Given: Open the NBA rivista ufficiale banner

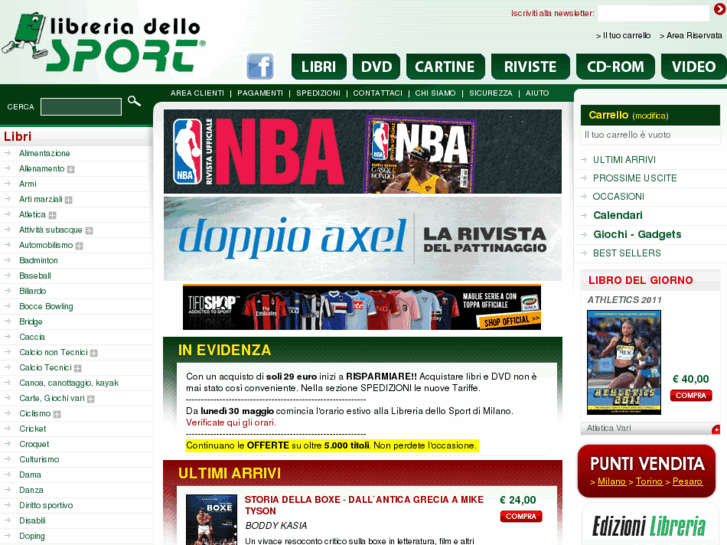Looking at the screenshot, I should [x=363, y=152].
